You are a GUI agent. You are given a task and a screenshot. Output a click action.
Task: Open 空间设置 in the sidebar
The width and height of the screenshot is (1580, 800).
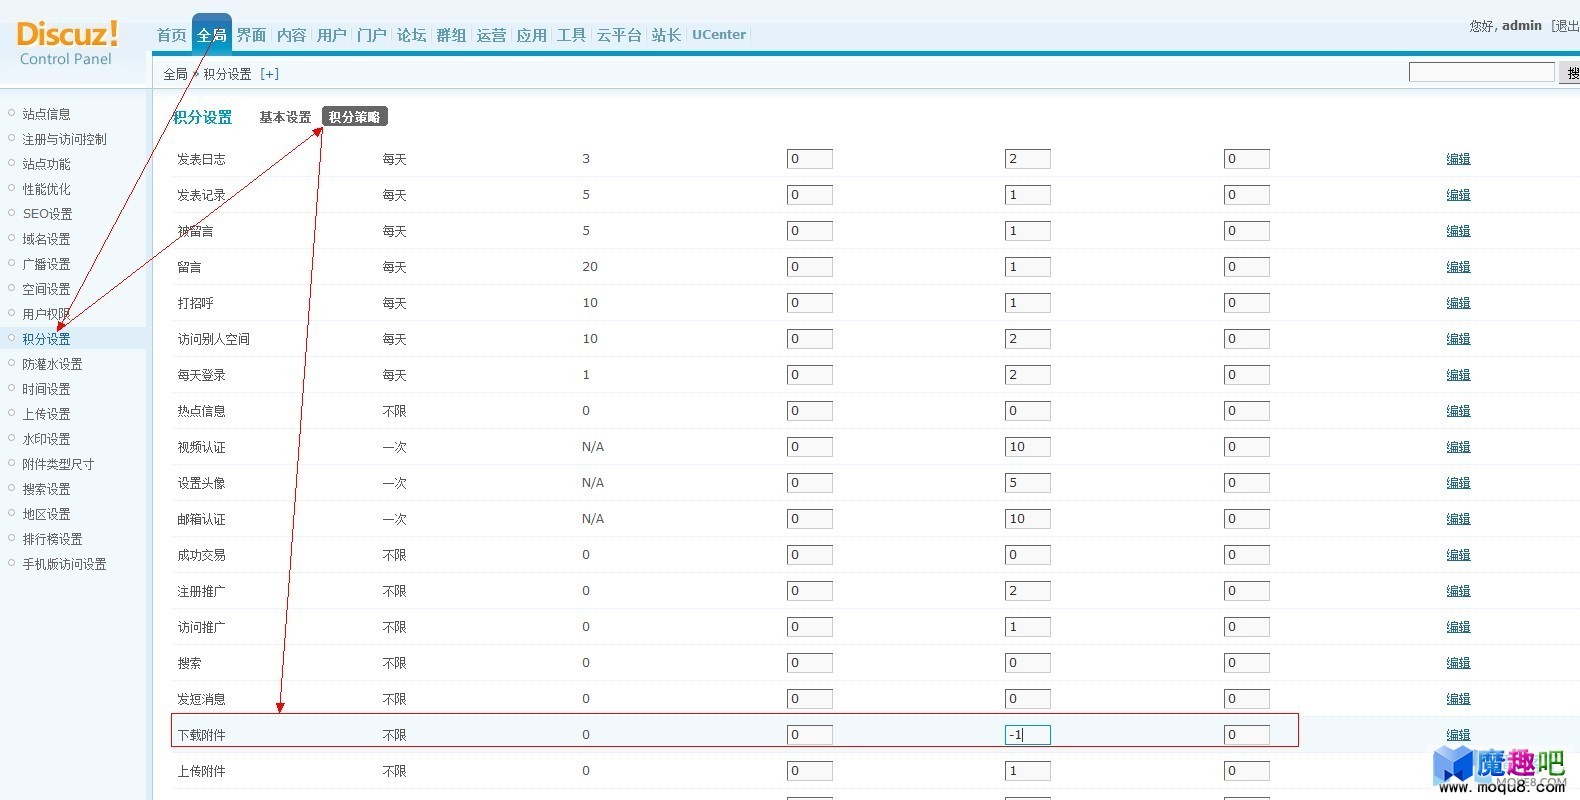[46, 289]
